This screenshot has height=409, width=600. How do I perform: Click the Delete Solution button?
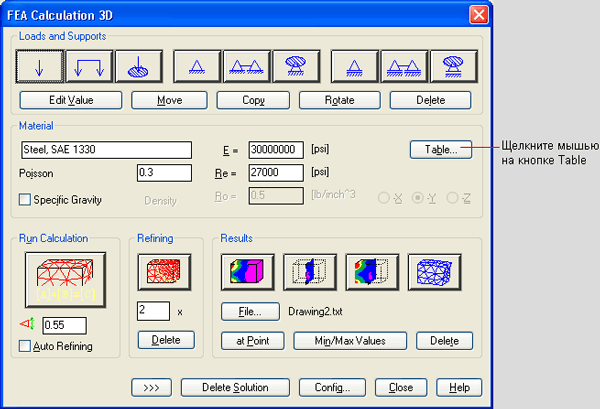pyautogui.click(x=236, y=387)
